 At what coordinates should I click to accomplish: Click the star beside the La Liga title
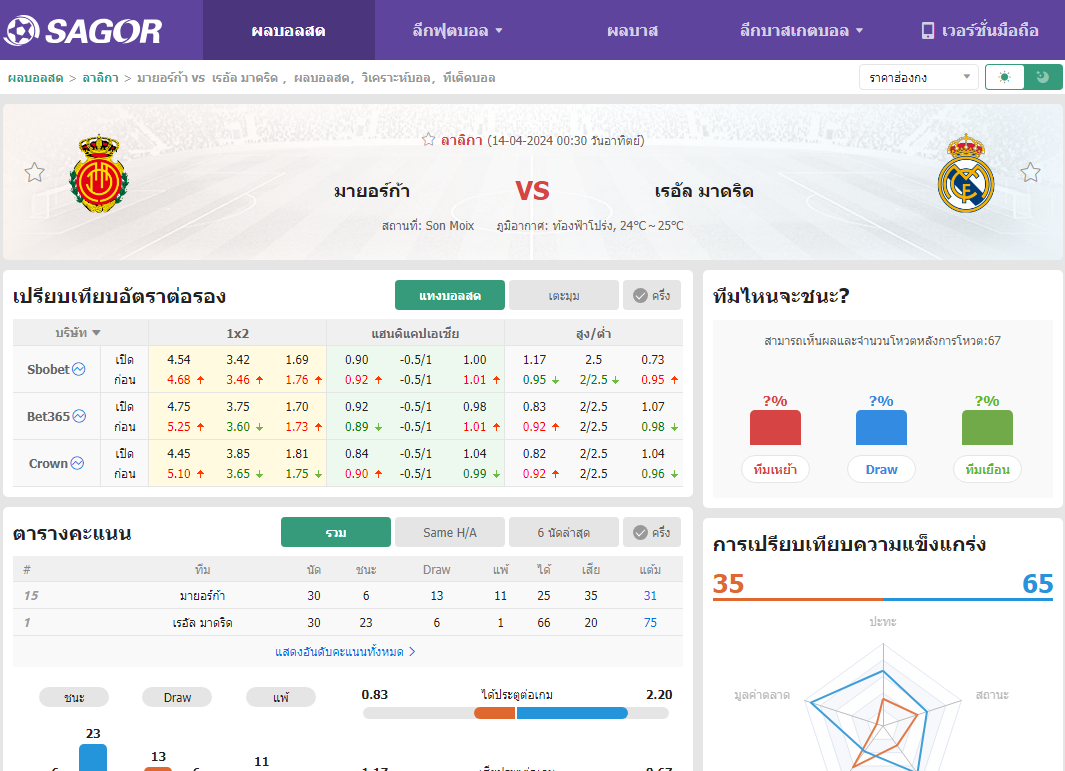tap(429, 140)
